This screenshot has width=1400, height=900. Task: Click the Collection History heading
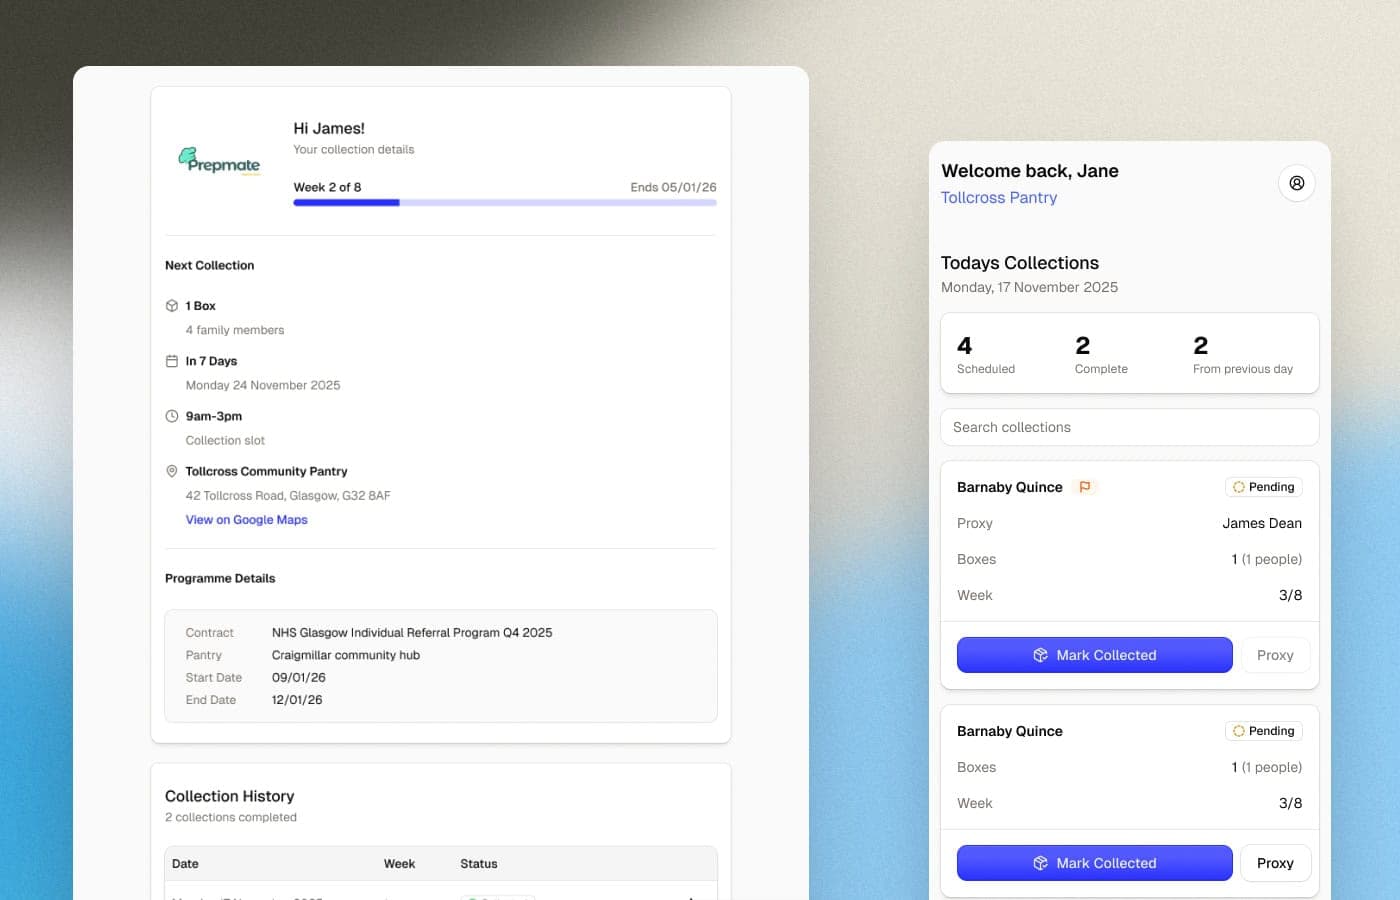(x=230, y=796)
